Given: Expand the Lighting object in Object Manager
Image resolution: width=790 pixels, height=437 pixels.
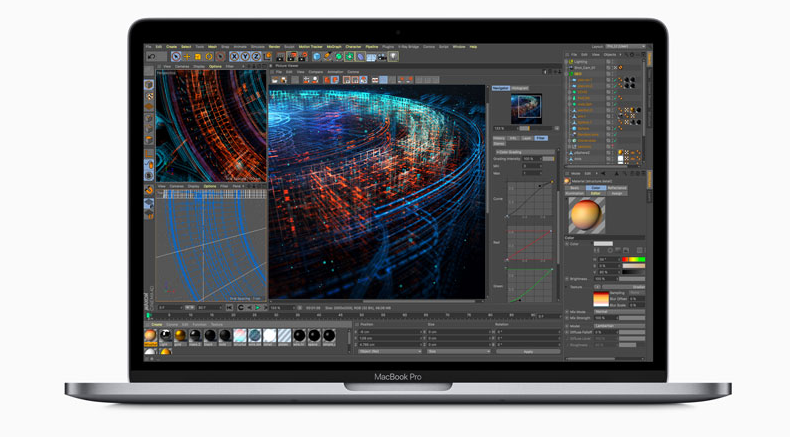Looking at the screenshot, I should (x=567, y=61).
